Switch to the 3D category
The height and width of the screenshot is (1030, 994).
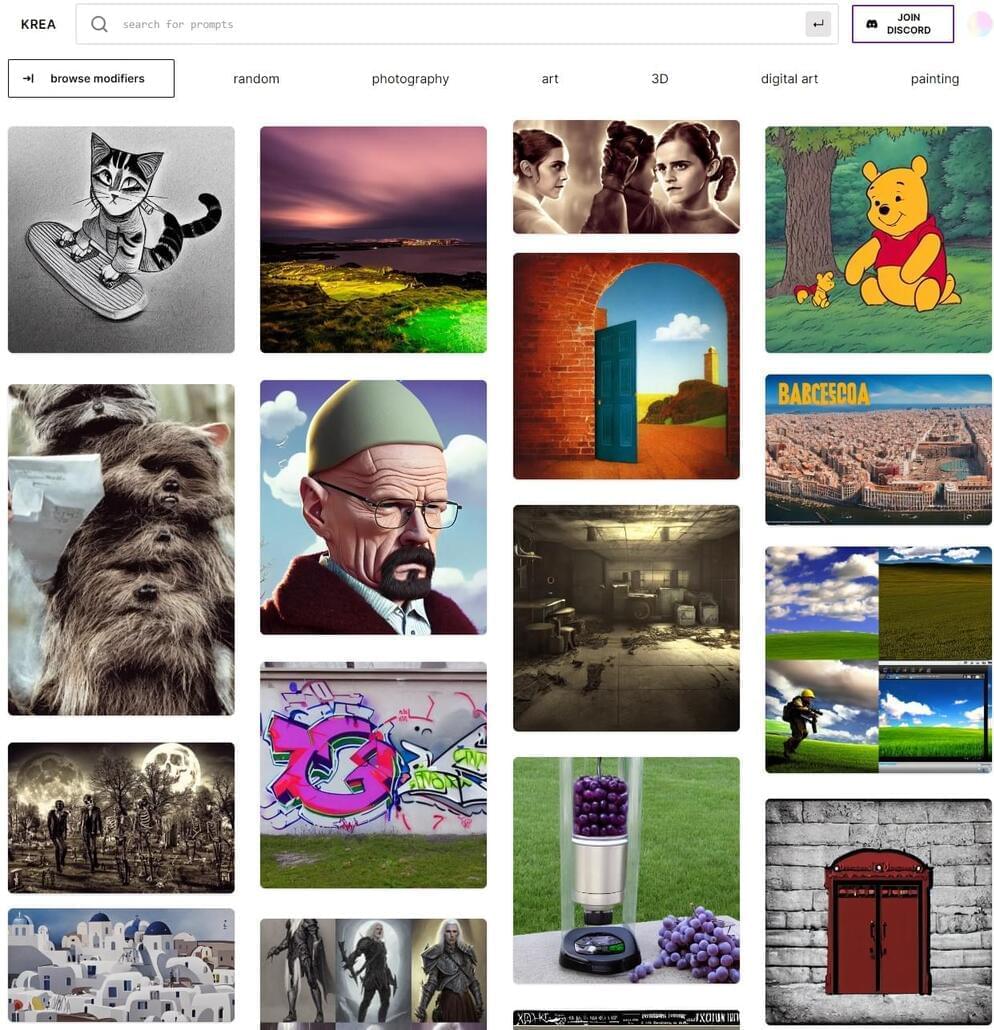[660, 79]
